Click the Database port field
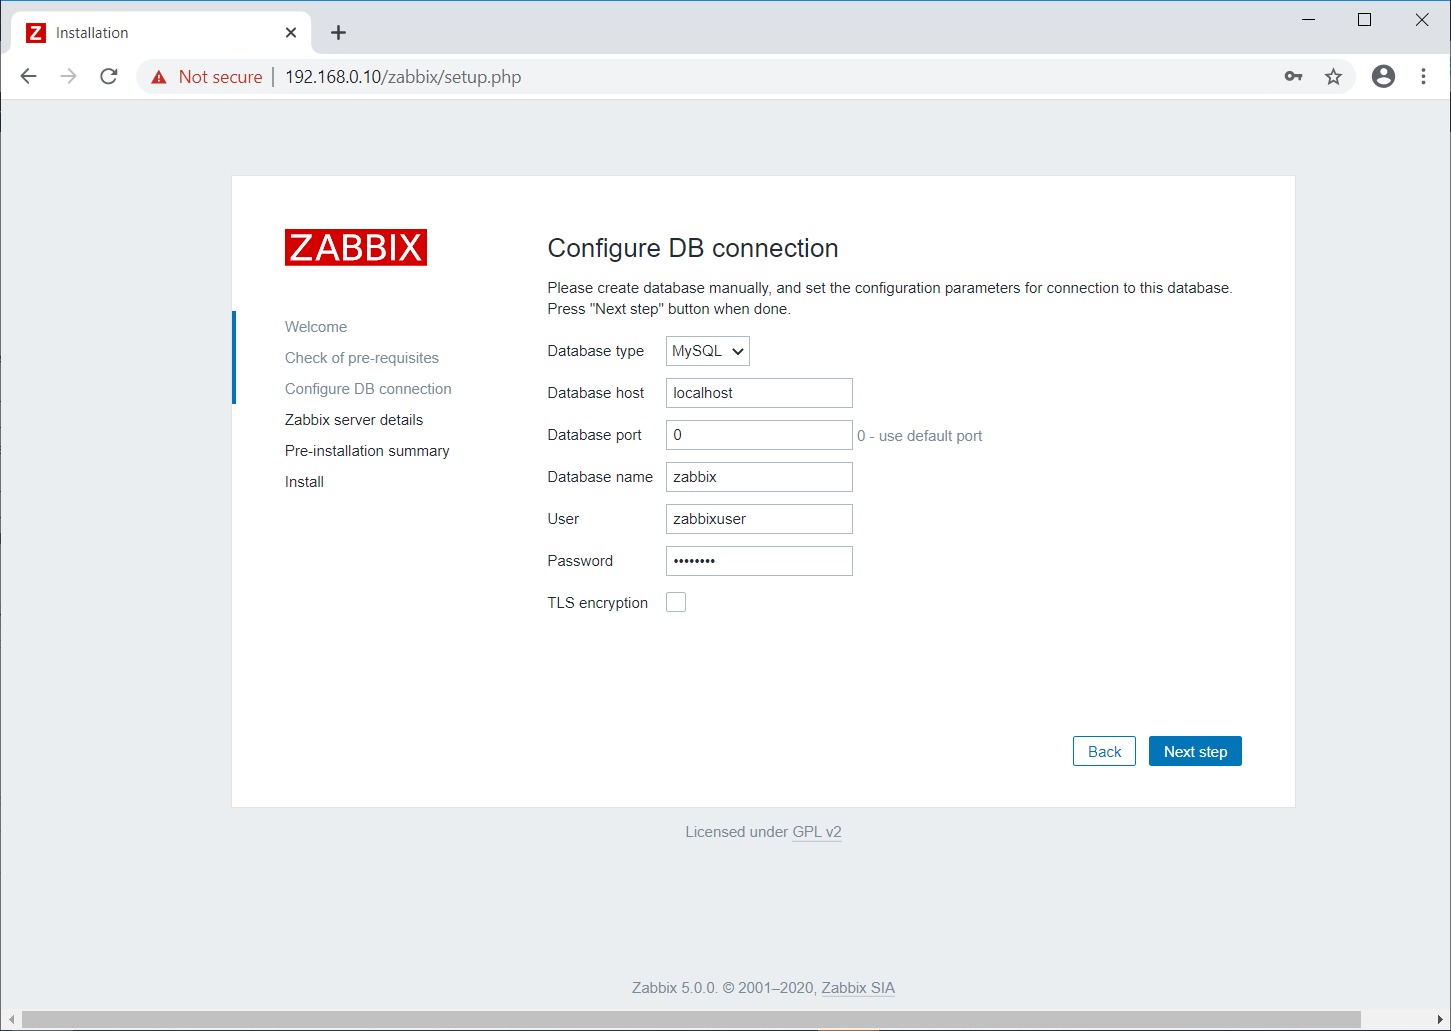Image resolution: width=1451 pixels, height=1031 pixels. (759, 435)
